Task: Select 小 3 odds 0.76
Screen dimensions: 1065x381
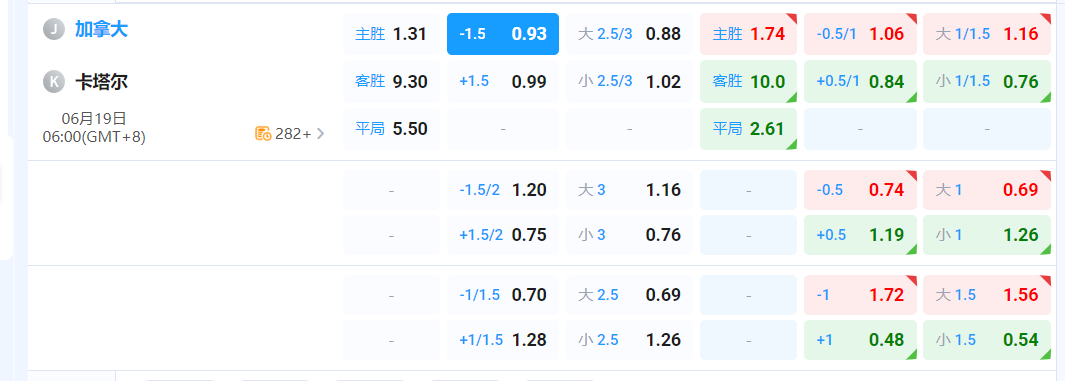Action: click(630, 235)
